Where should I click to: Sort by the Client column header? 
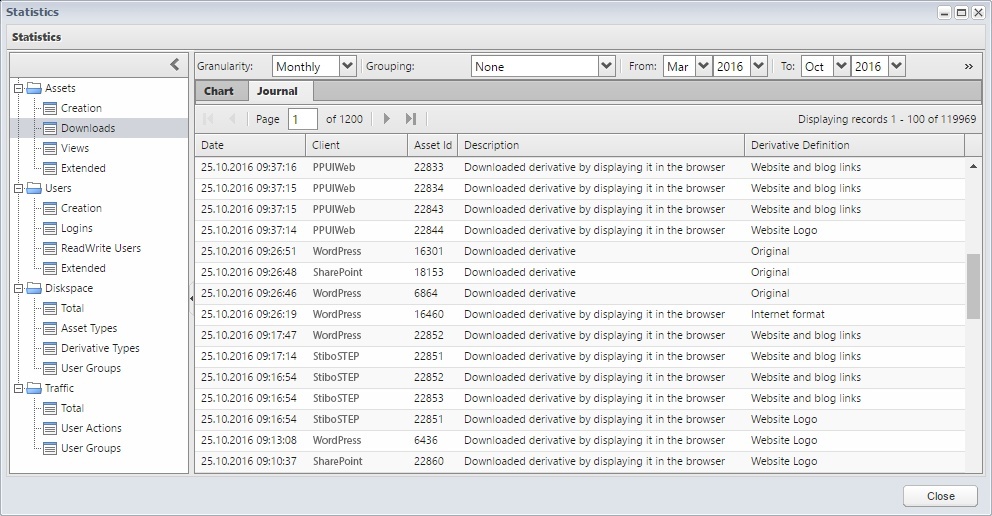pyautogui.click(x=357, y=145)
